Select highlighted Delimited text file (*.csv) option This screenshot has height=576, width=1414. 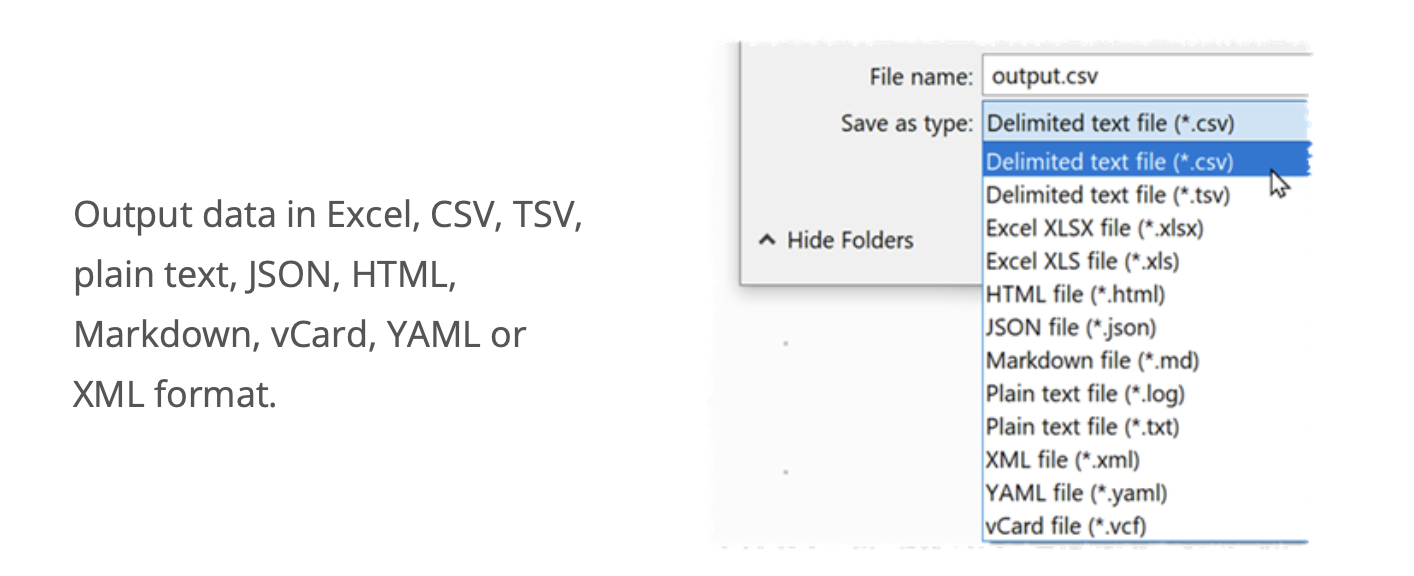1110,162
